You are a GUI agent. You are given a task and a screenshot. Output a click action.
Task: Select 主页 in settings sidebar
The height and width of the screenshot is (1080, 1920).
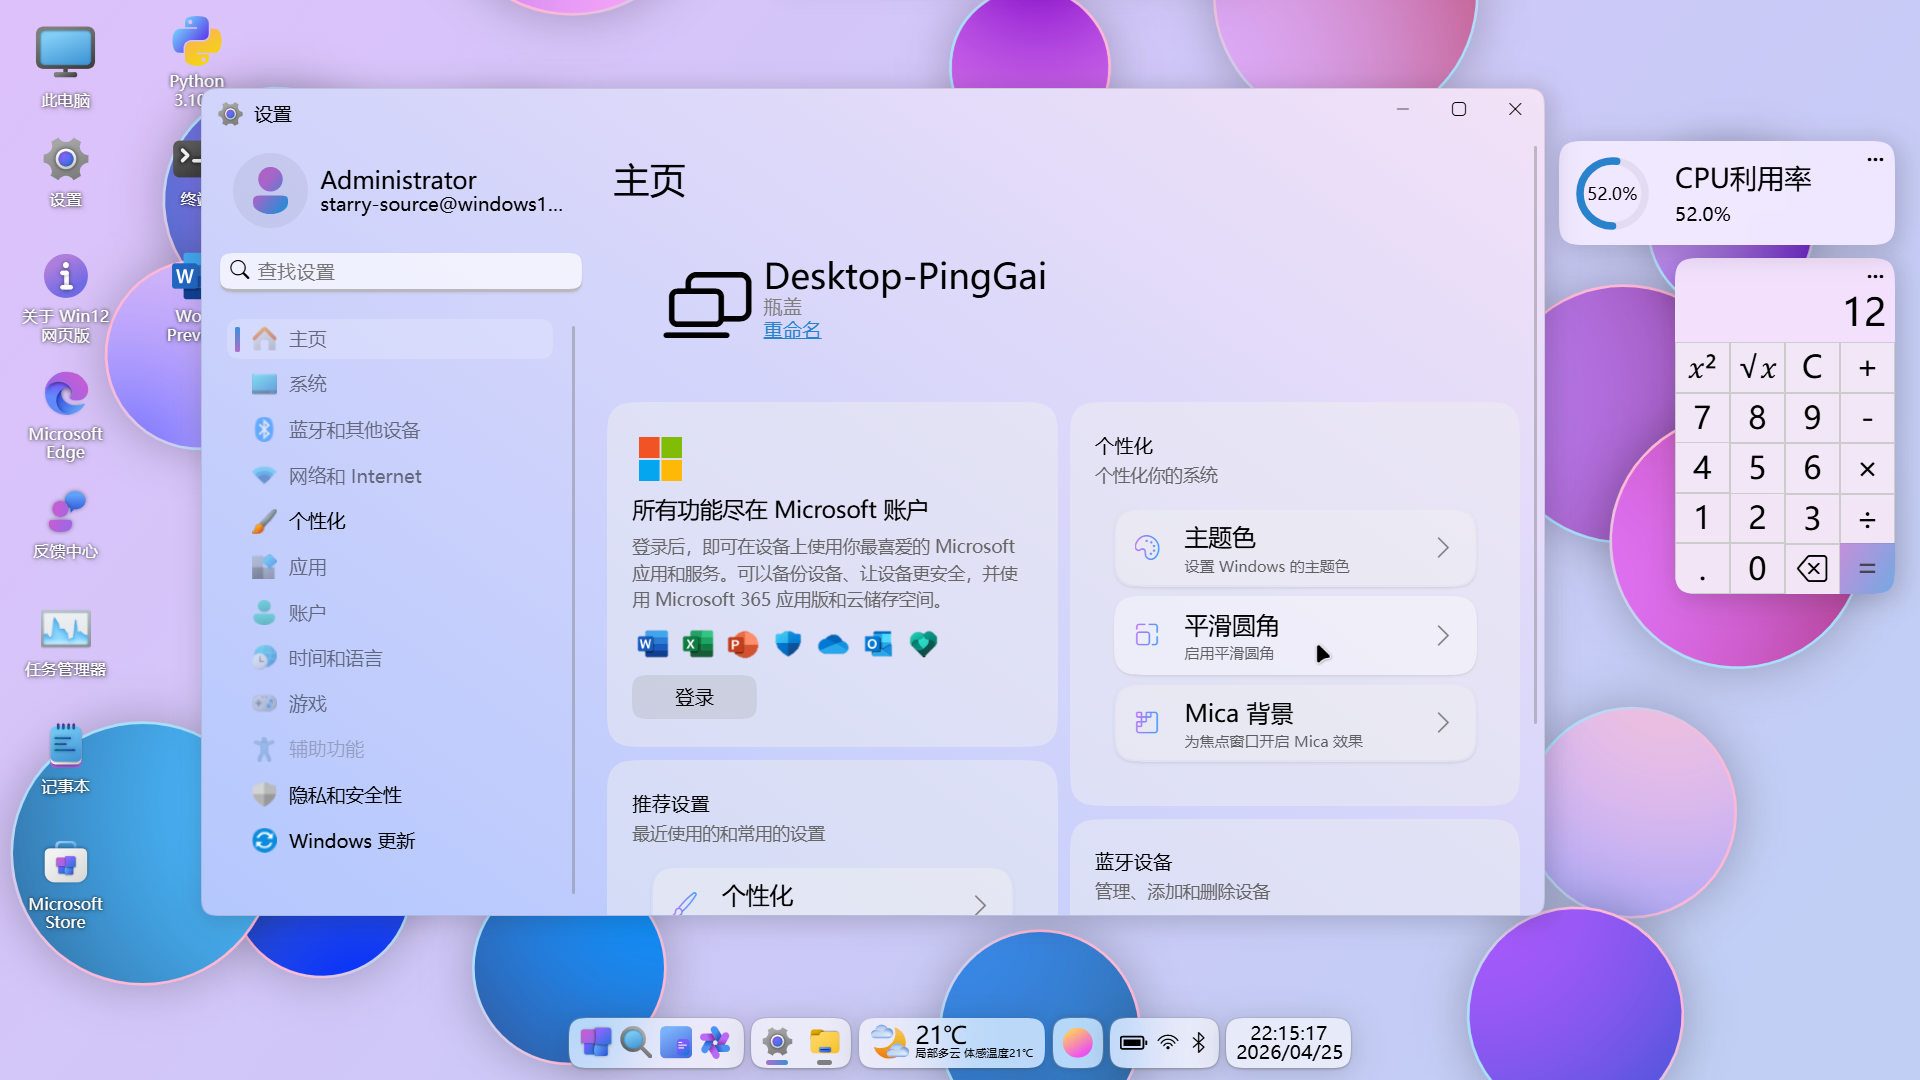click(392, 339)
